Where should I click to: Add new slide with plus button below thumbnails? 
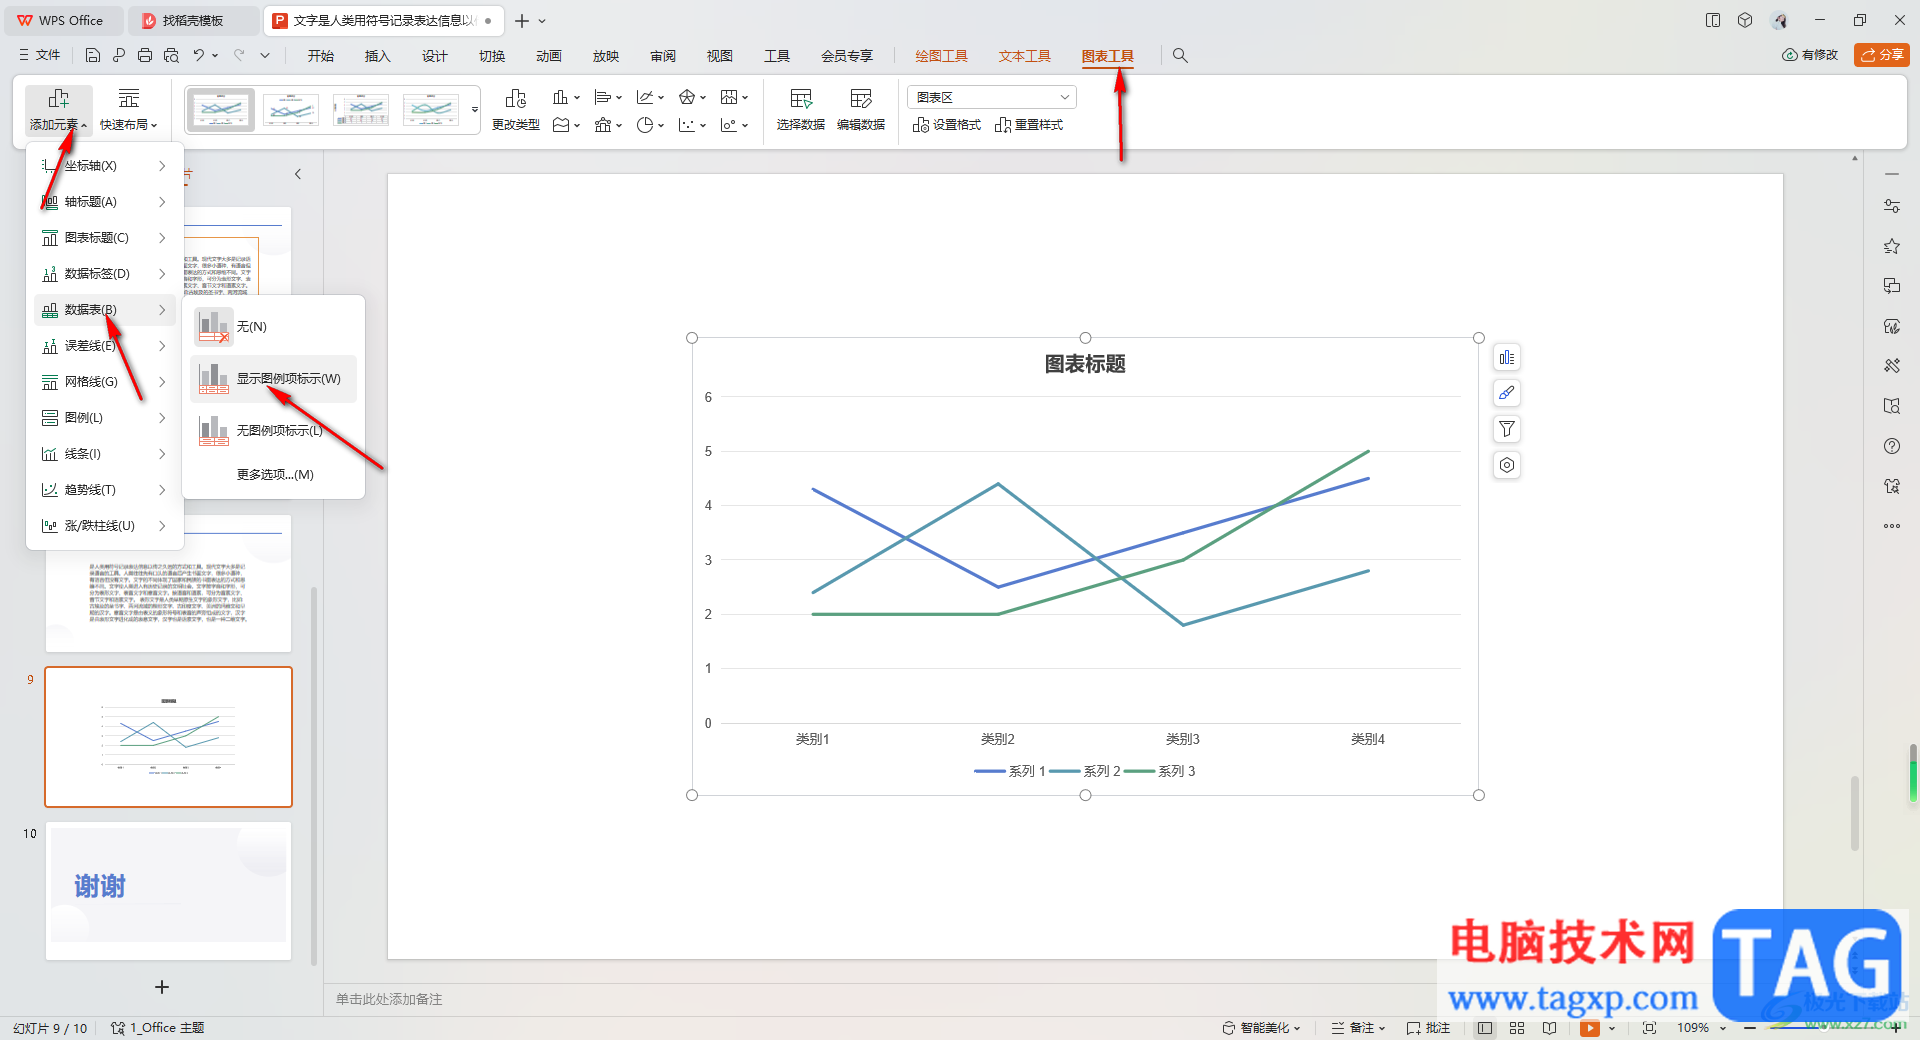(x=162, y=987)
